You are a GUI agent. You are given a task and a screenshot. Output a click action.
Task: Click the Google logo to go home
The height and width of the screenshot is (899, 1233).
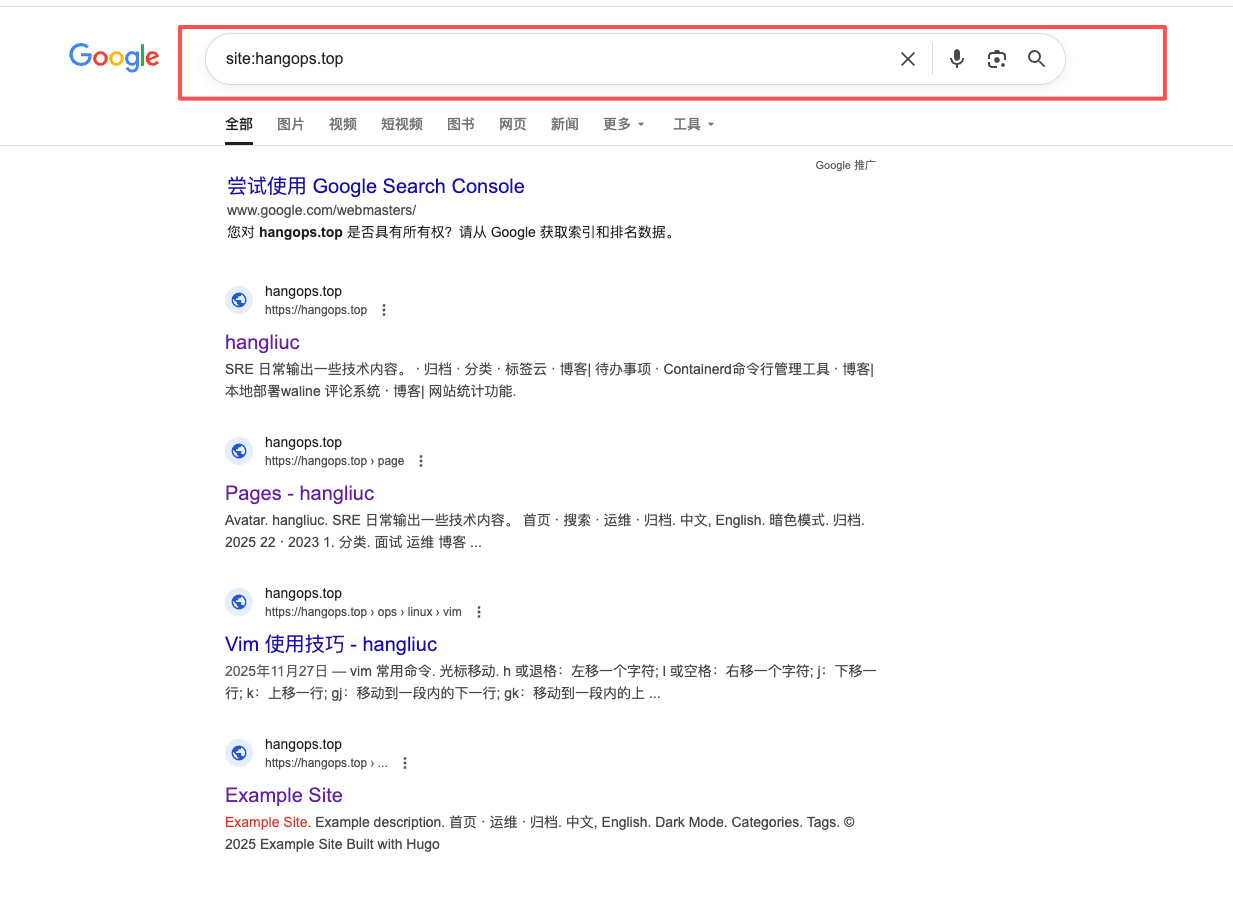pyautogui.click(x=113, y=58)
